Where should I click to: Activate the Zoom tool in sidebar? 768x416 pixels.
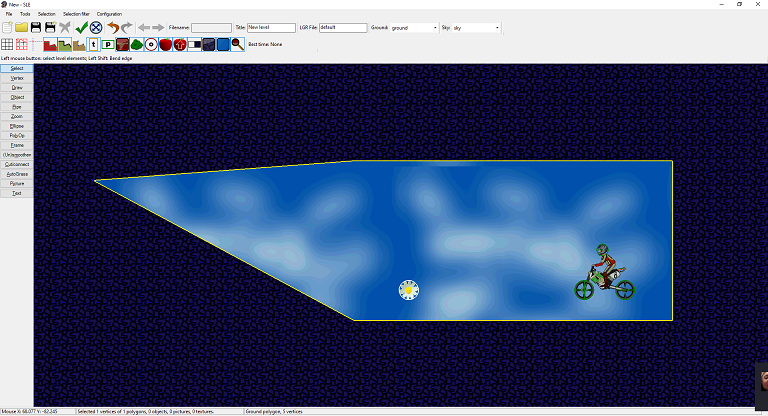tap(17, 117)
